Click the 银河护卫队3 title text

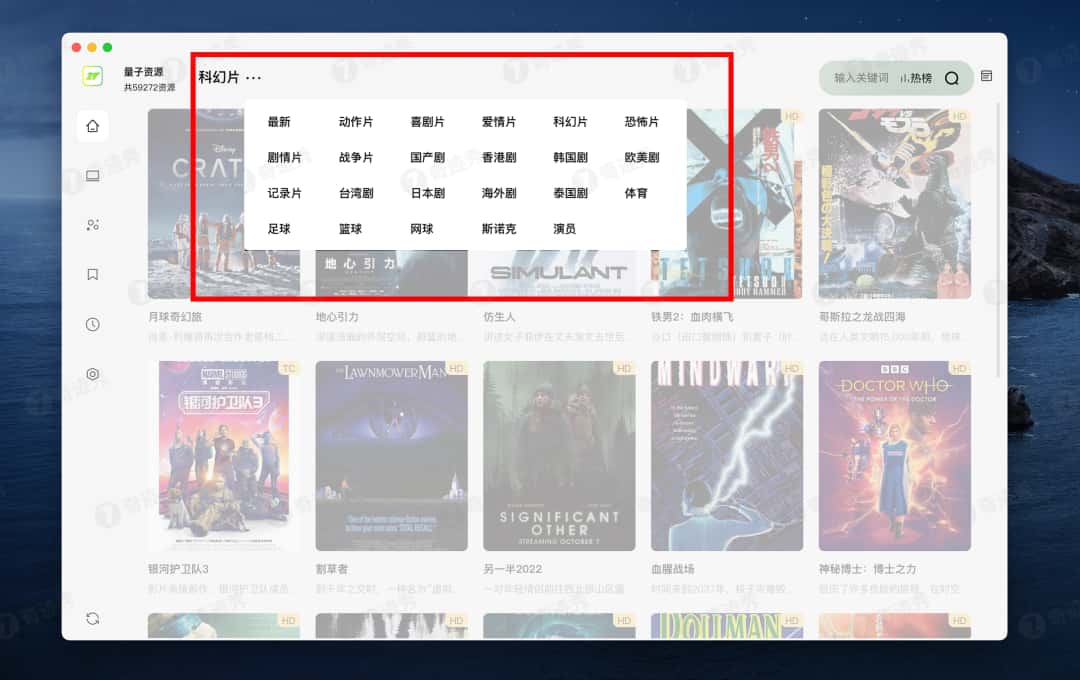point(178,569)
